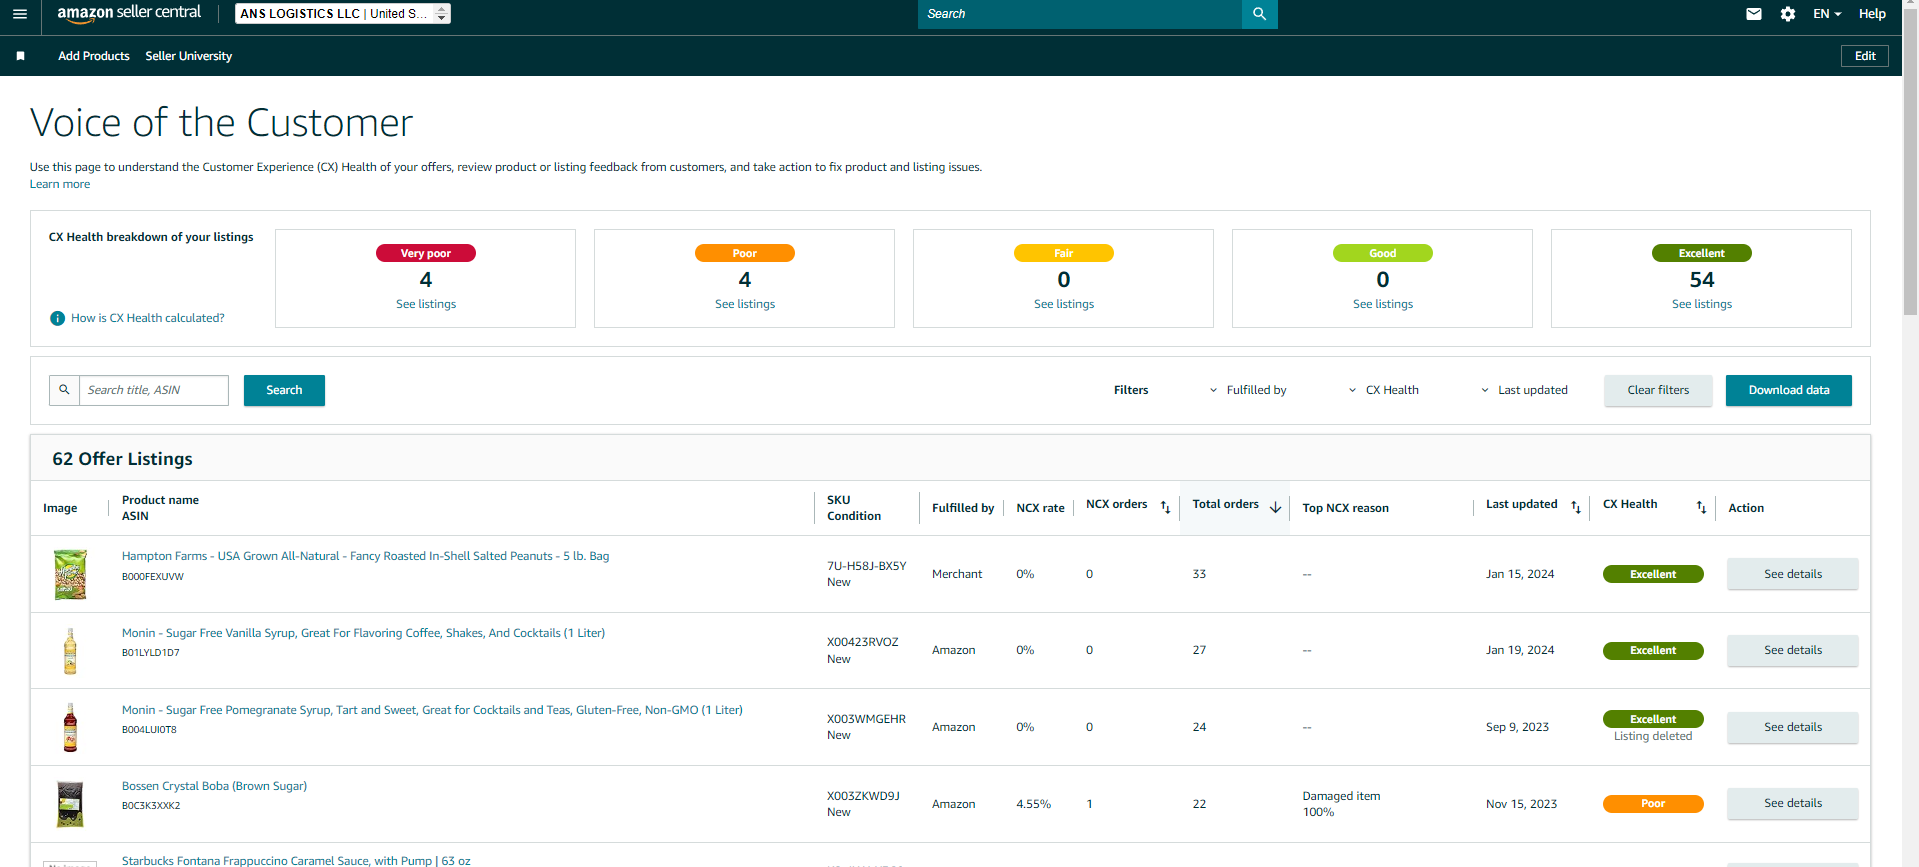
Task: Open the EN language dropdown
Action: (1827, 14)
